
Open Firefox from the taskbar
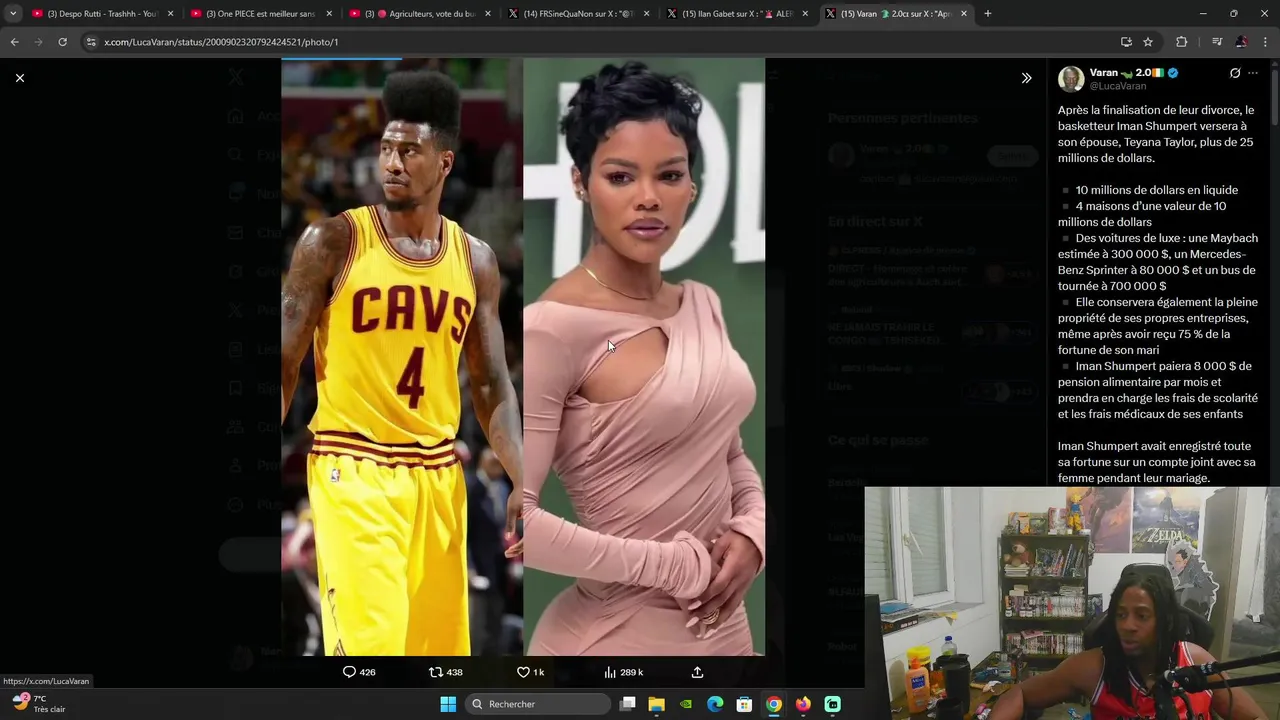click(x=803, y=704)
